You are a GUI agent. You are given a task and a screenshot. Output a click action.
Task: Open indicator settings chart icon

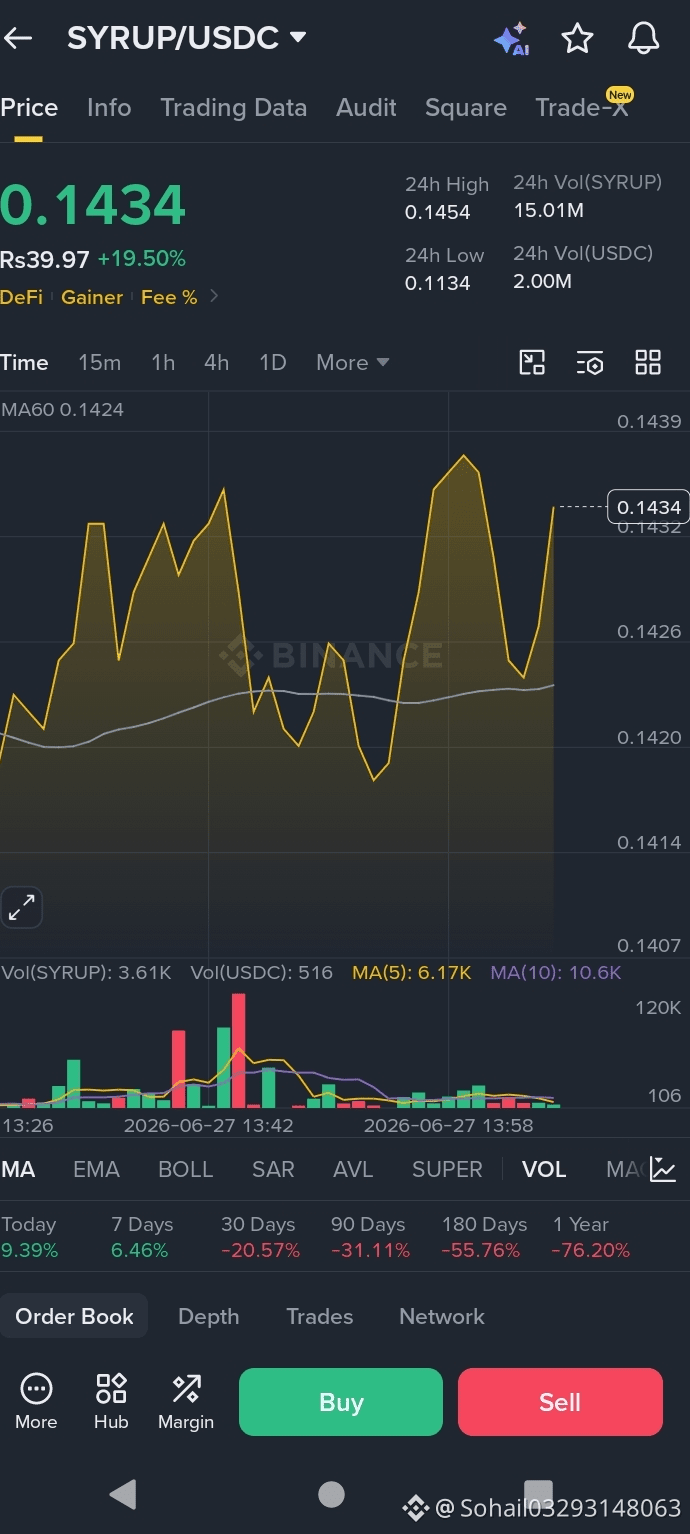pos(663,1168)
